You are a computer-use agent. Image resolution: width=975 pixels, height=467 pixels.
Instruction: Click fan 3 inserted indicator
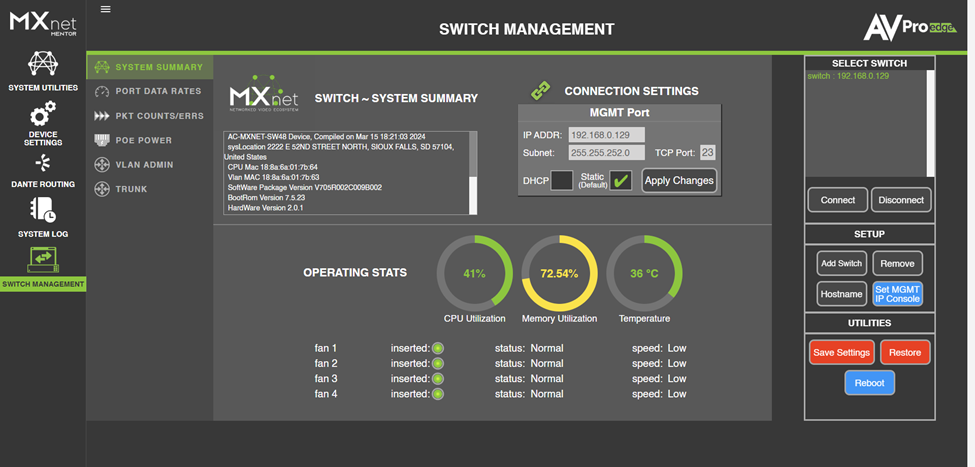[438, 379]
